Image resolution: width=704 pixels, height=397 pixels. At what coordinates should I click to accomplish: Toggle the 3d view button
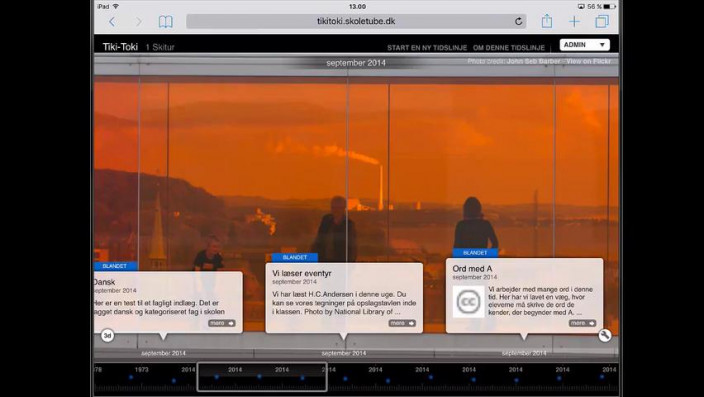pos(107,335)
